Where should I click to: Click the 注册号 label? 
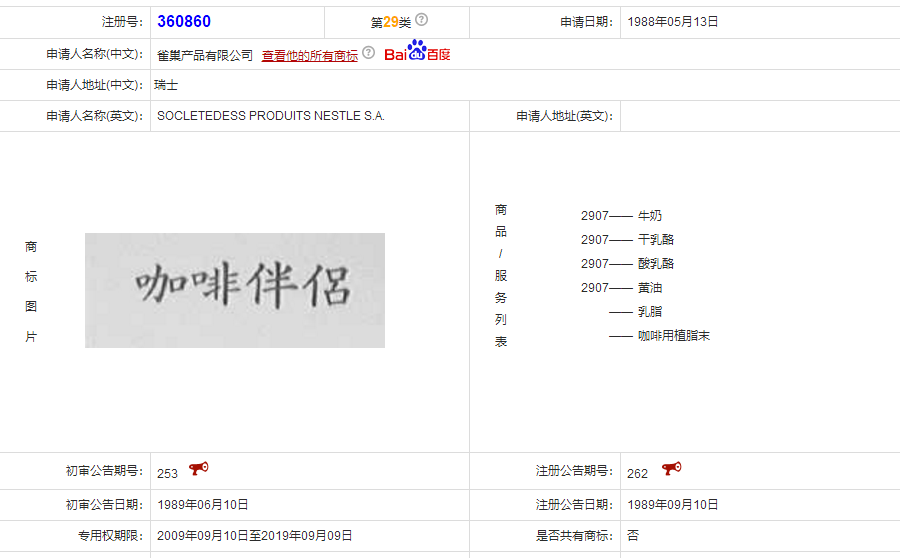(x=122, y=22)
